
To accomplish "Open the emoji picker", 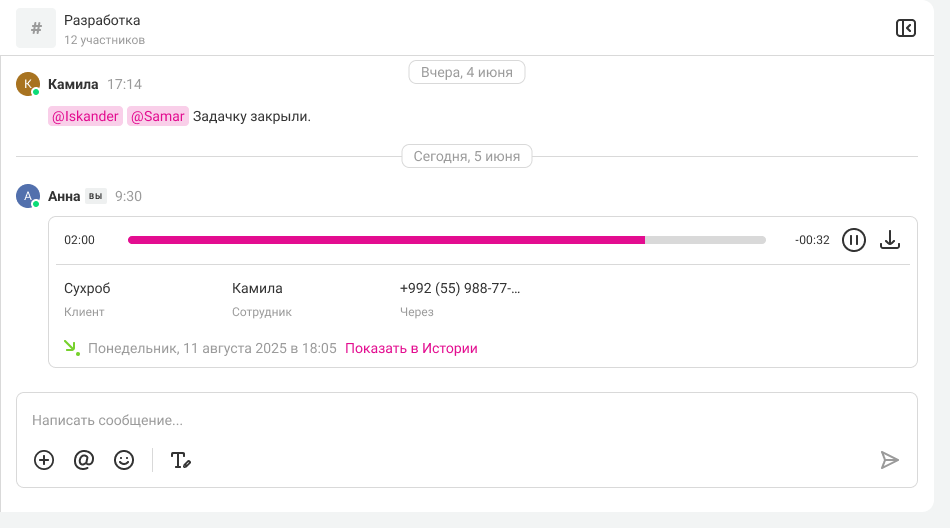I will coord(124,460).
